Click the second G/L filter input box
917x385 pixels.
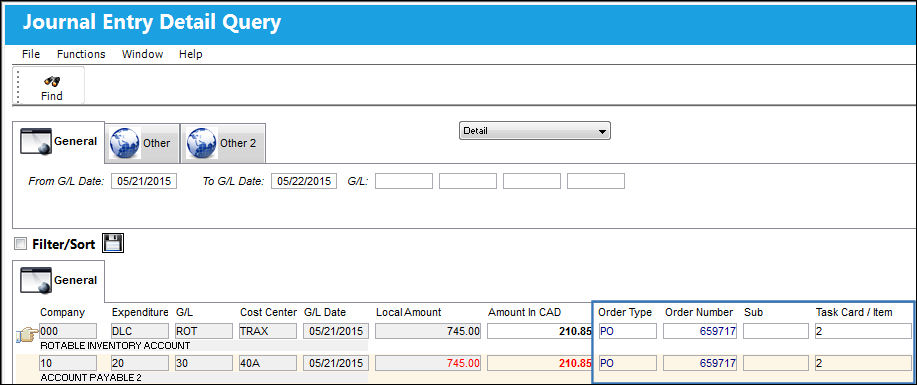click(x=468, y=181)
